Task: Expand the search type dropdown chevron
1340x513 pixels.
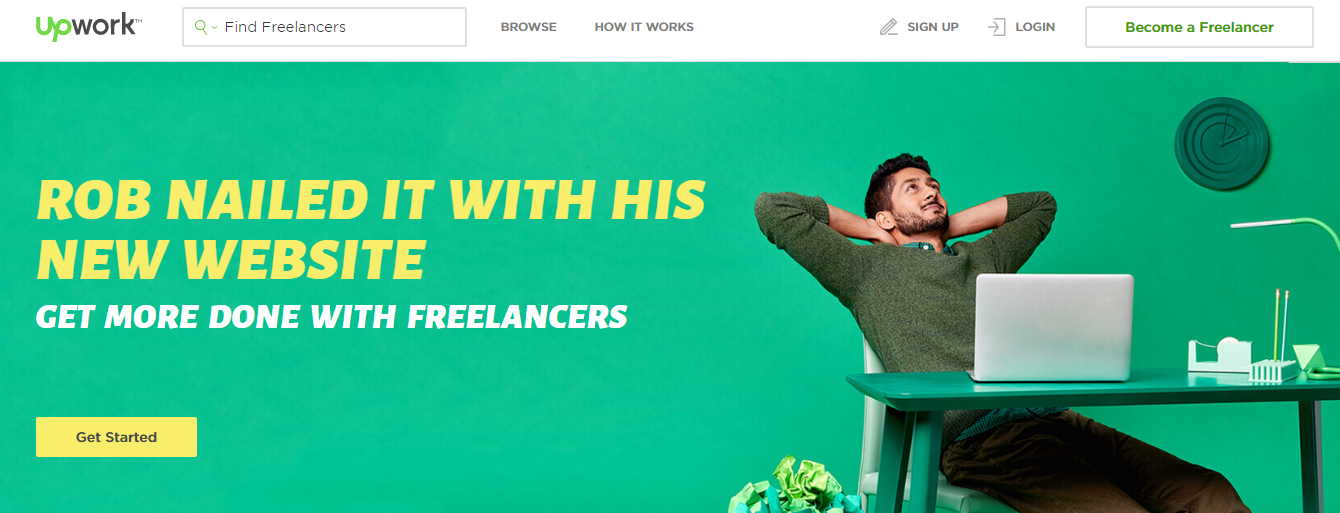Action: point(214,28)
